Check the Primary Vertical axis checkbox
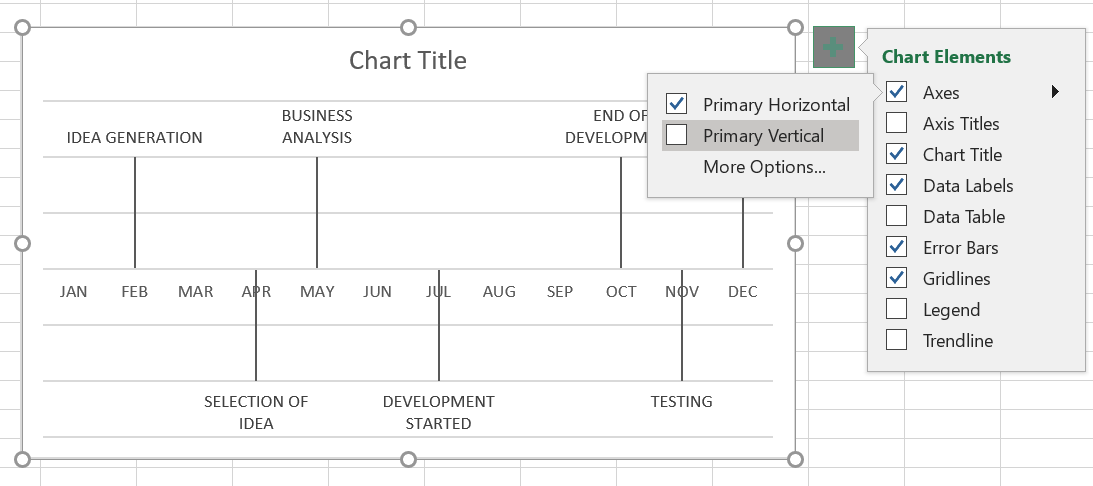 677,135
